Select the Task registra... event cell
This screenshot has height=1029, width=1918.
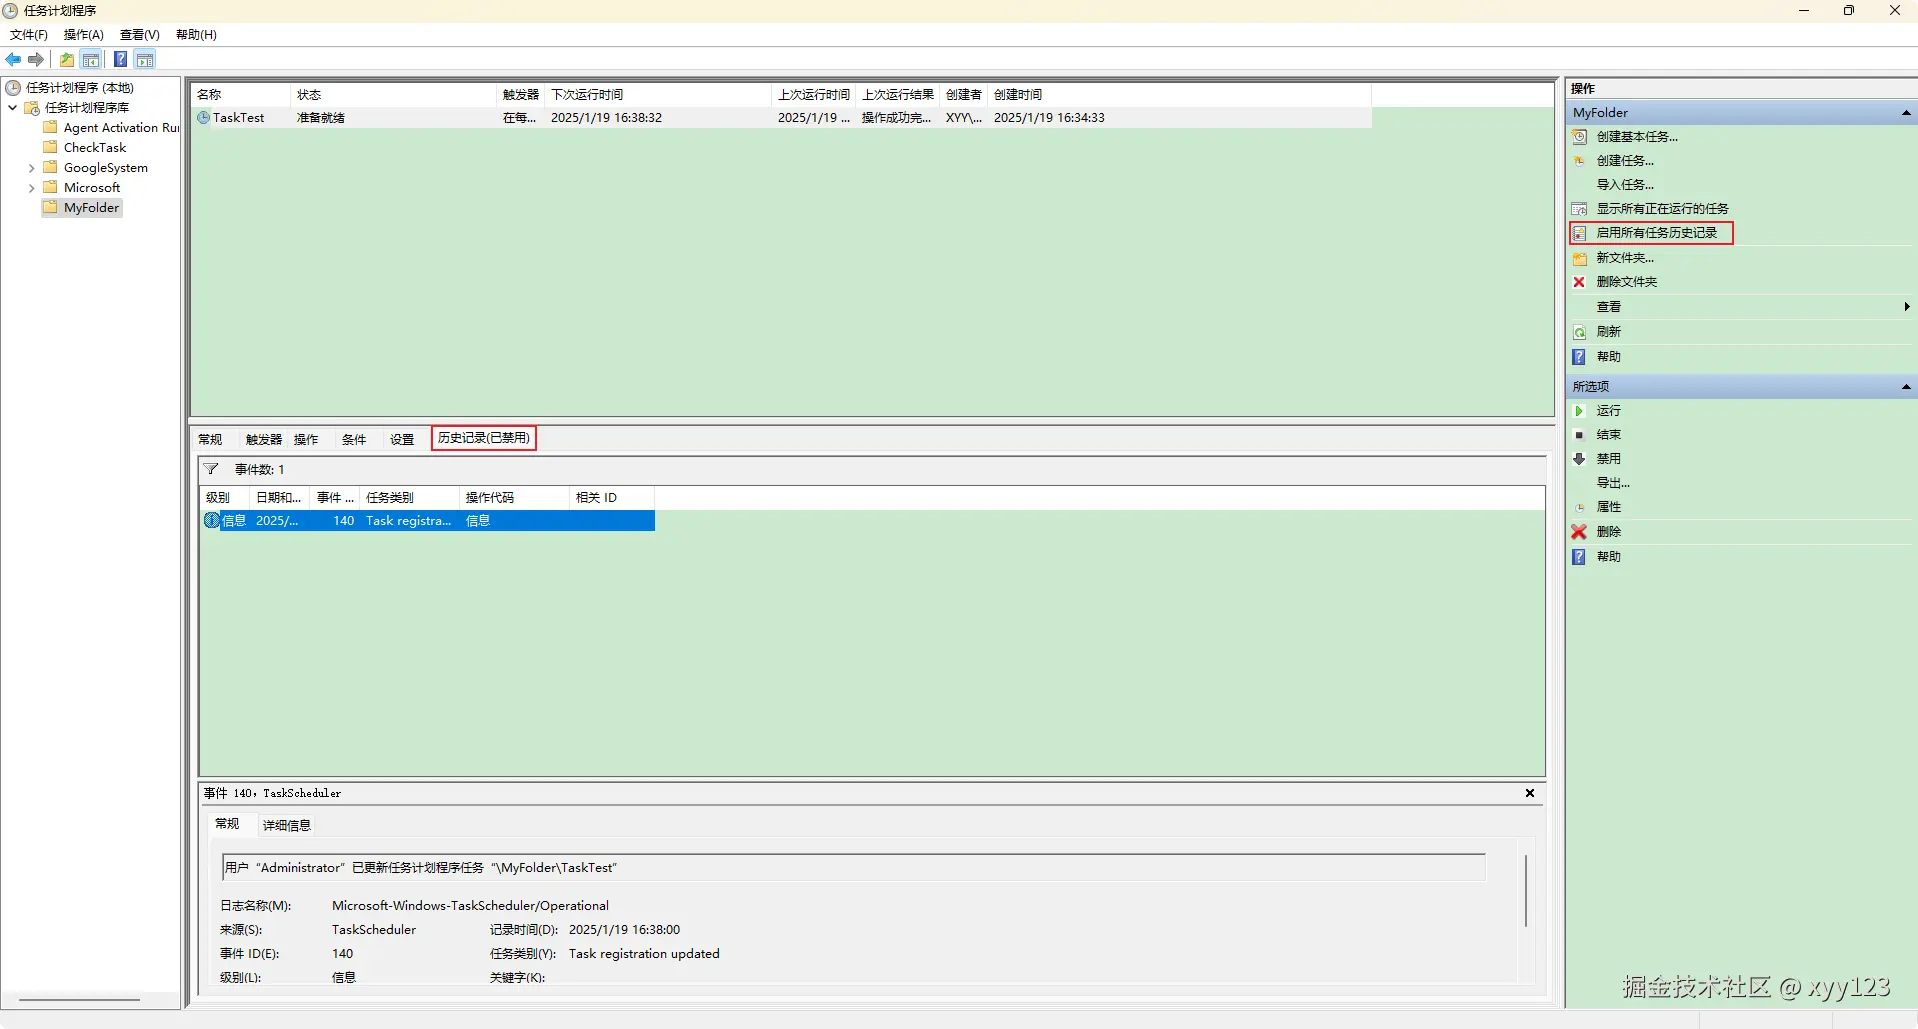pos(409,521)
